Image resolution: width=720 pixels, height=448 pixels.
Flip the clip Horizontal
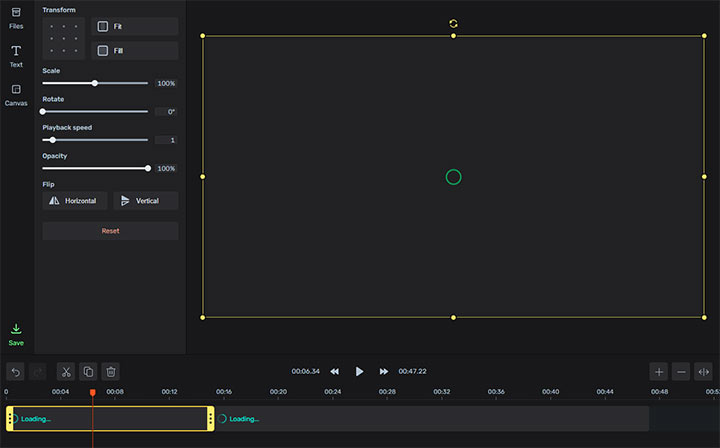75,201
